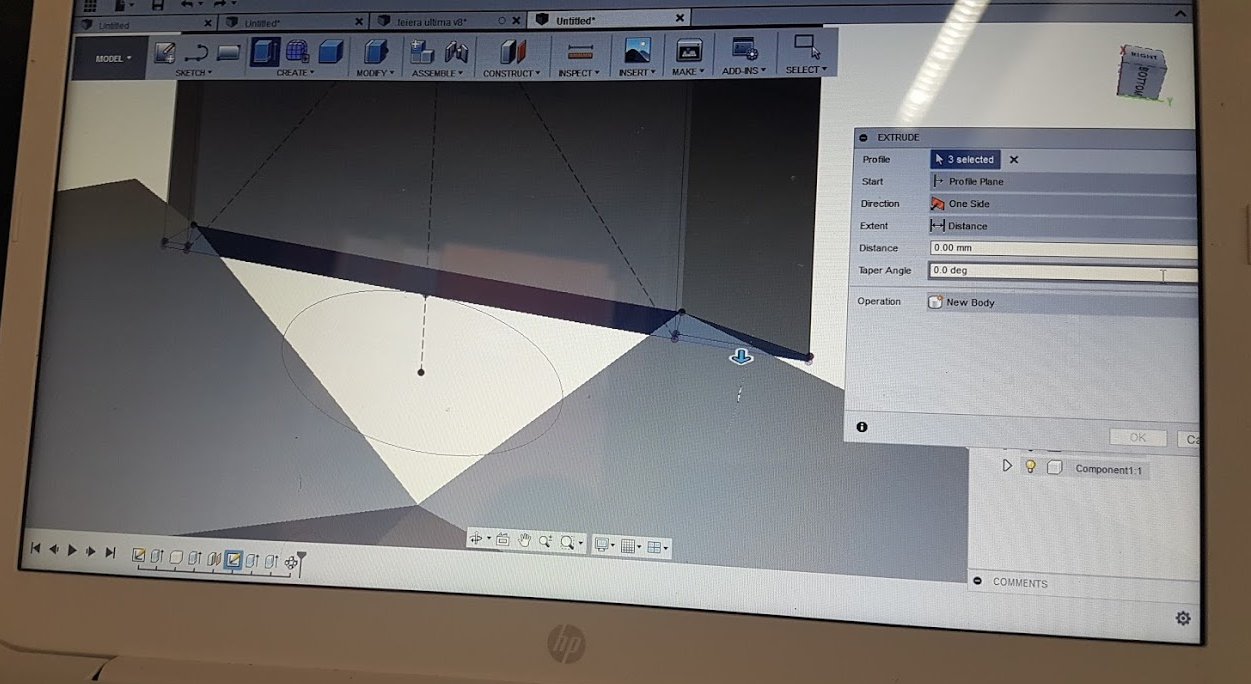Select the Extrude tool icon in Create
1251x684 pixels.
(264, 52)
